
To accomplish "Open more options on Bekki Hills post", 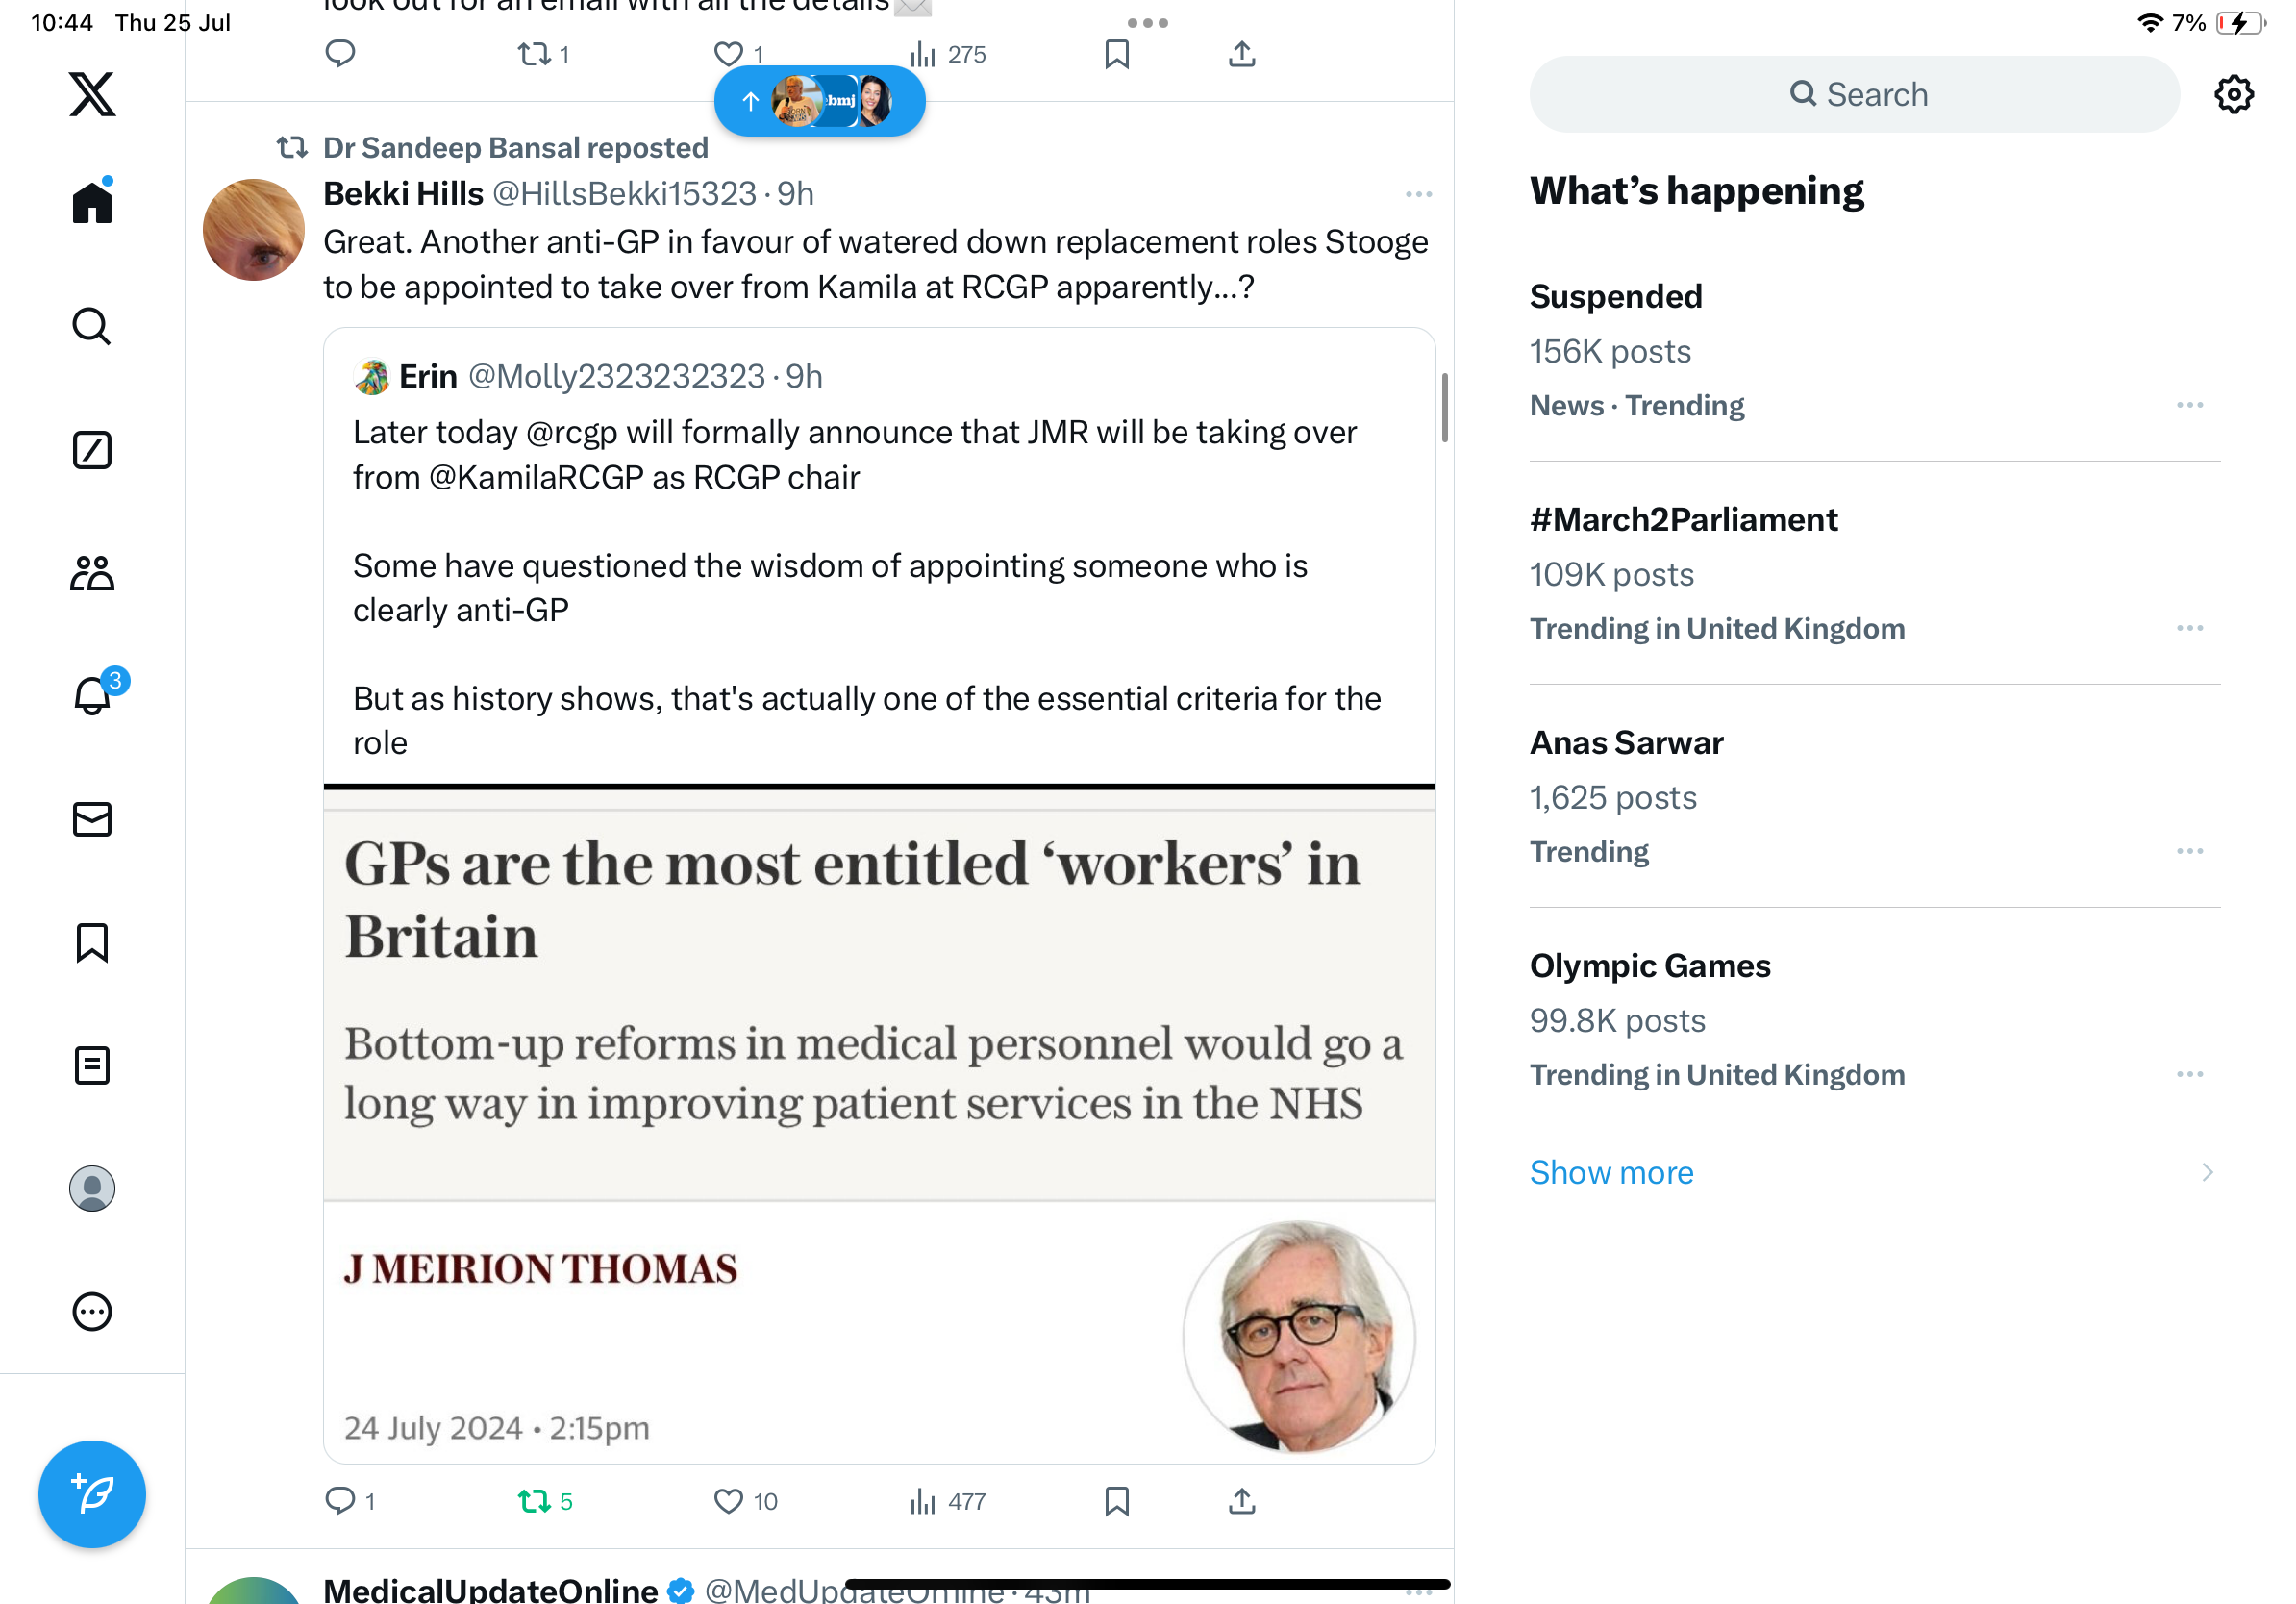I will [x=1418, y=194].
